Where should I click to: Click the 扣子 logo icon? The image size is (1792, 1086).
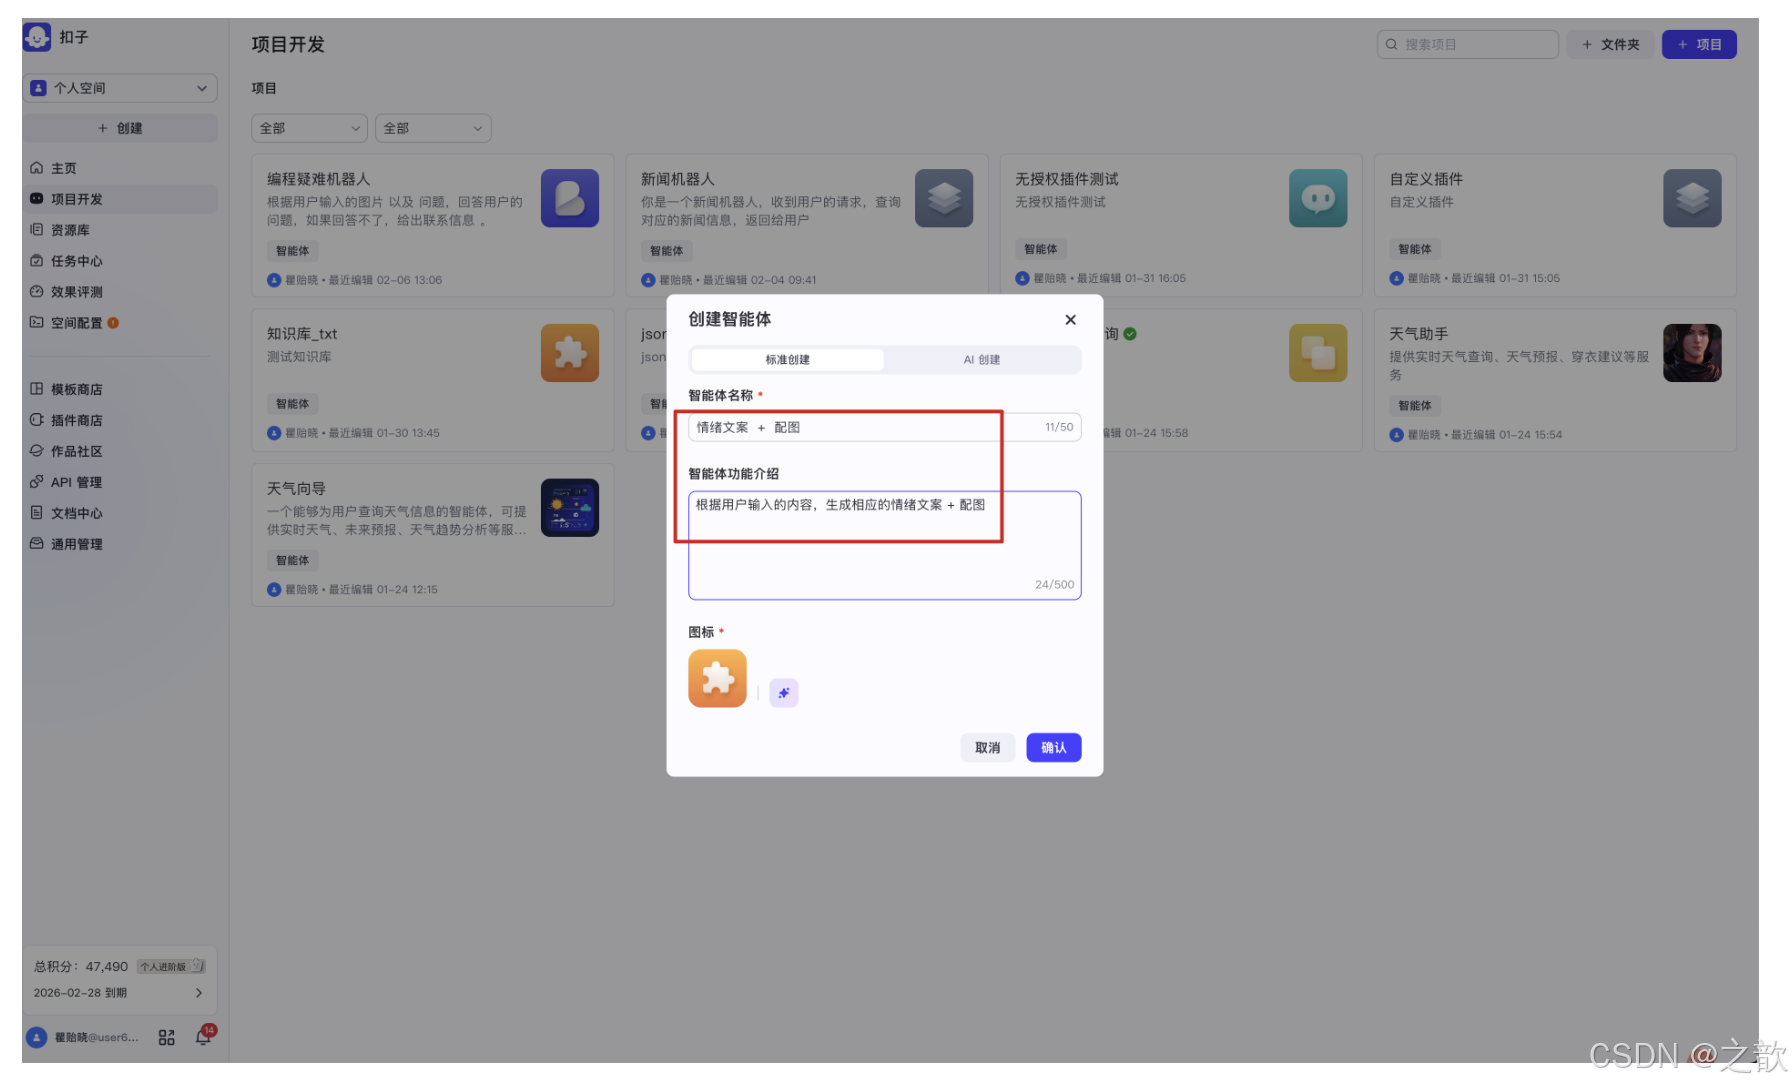[37, 37]
